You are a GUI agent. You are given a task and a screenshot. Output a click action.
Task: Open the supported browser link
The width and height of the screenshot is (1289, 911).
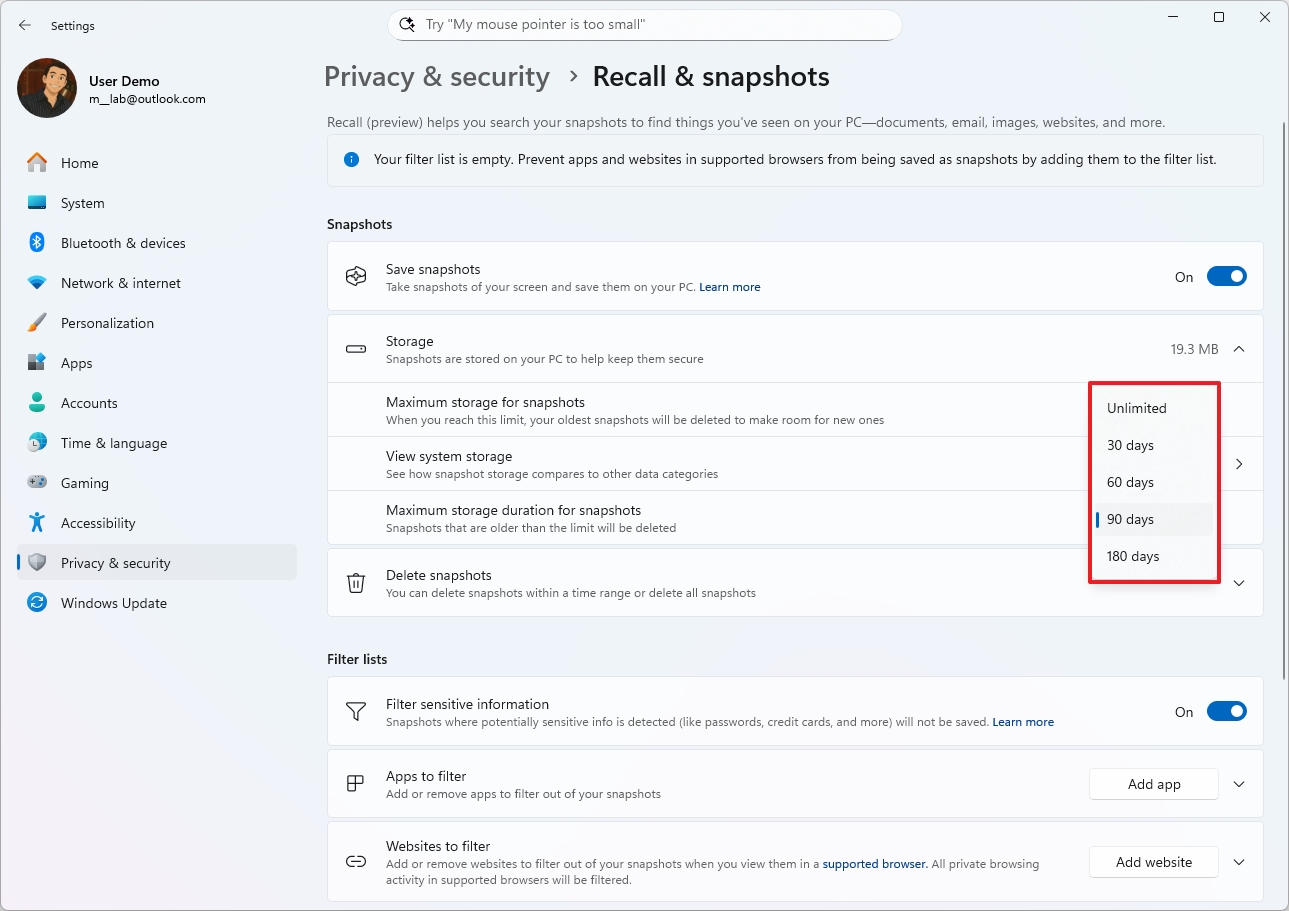pyautogui.click(x=874, y=863)
